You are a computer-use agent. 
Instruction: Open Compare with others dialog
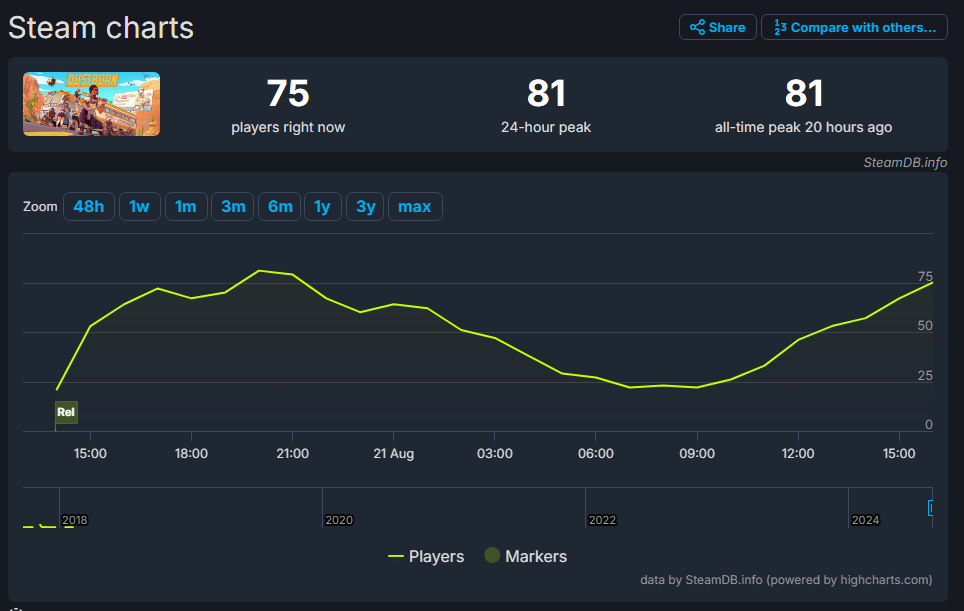(x=854, y=27)
